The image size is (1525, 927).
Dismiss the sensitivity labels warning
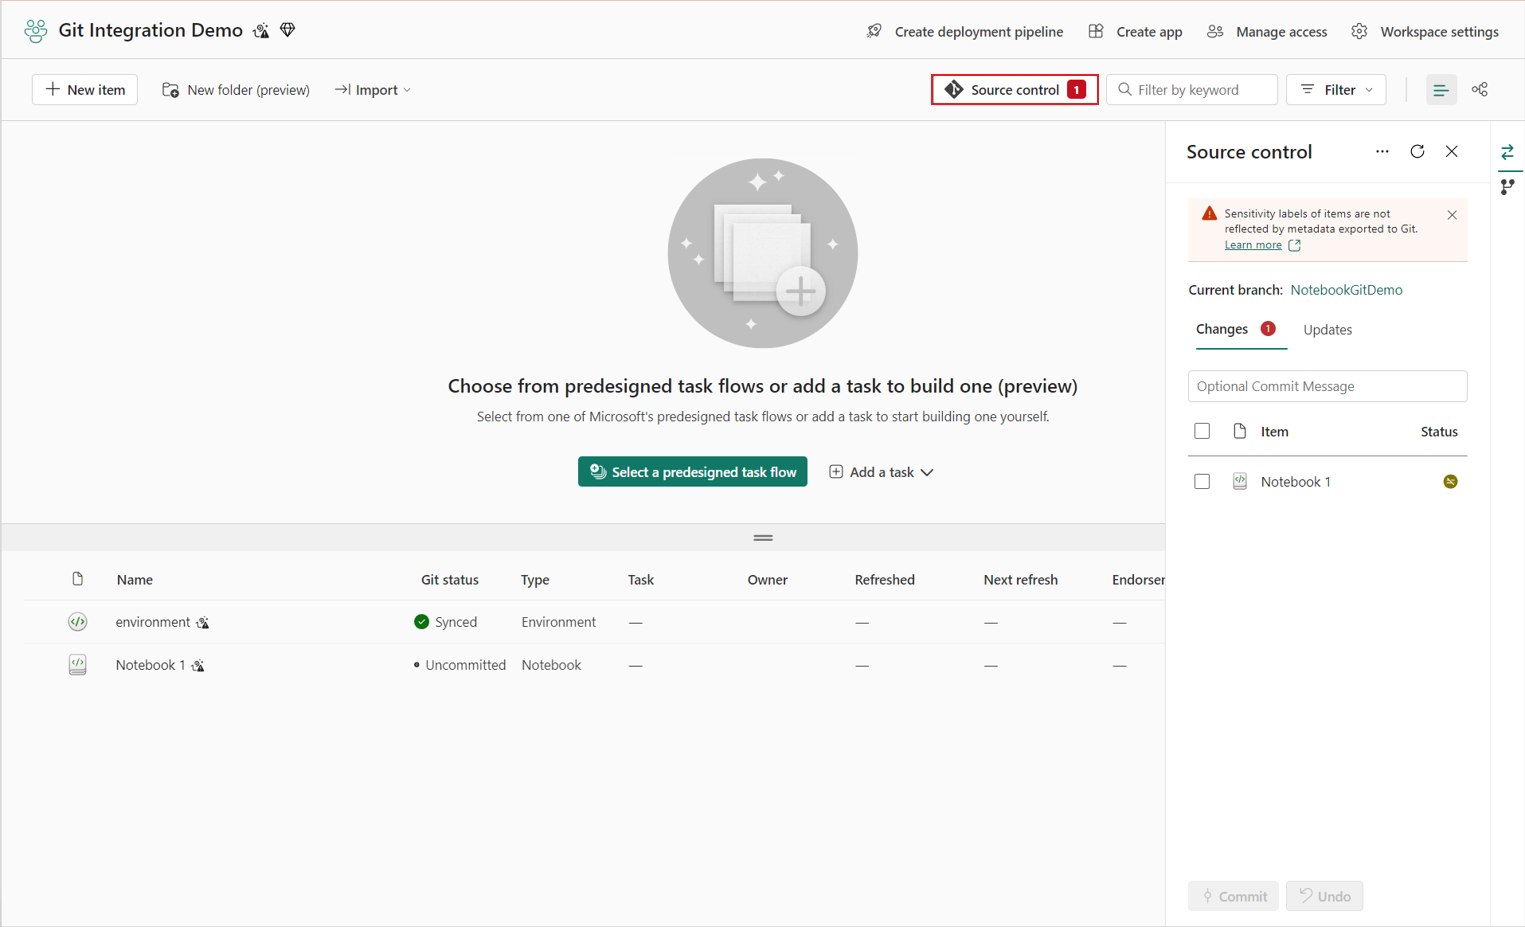point(1452,215)
